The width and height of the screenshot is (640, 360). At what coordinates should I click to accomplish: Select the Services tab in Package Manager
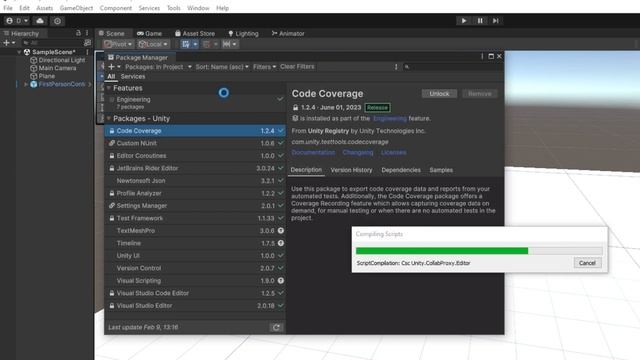[x=133, y=76]
